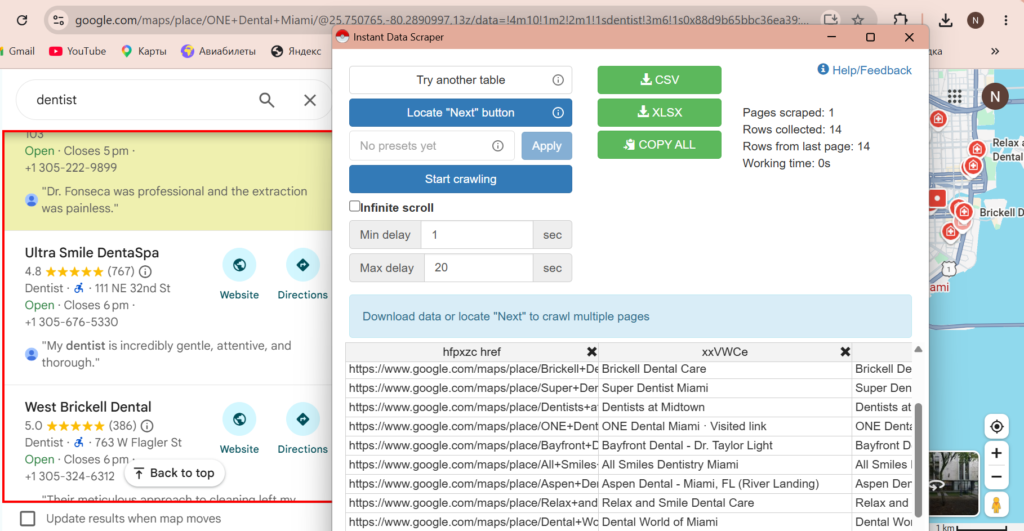The width and height of the screenshot is (1024, 531).
Task: Enable the Infinite scroll checkbox
Action: pos(355,206)
